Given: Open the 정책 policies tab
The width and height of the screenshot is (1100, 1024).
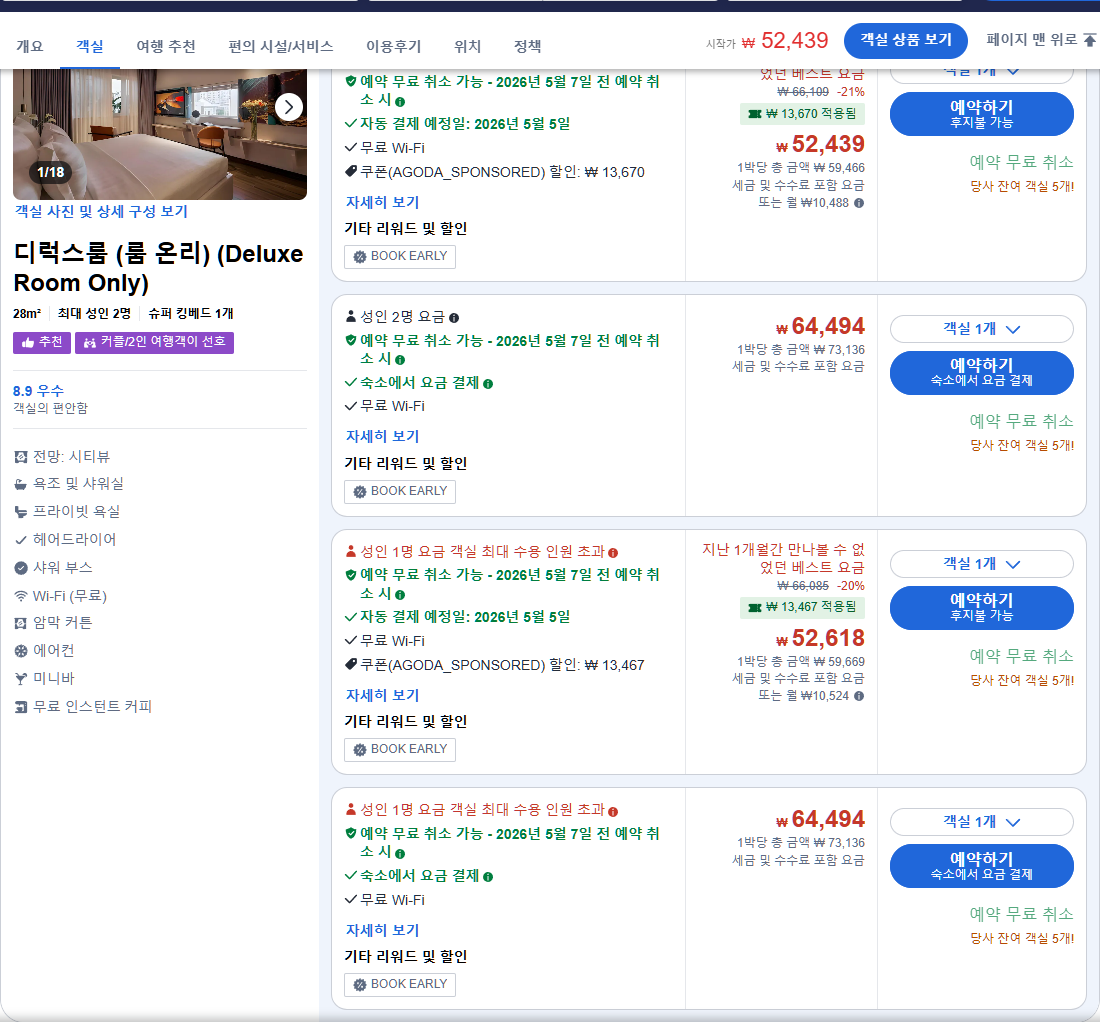Looking at the screenshot, I should 527,46.
